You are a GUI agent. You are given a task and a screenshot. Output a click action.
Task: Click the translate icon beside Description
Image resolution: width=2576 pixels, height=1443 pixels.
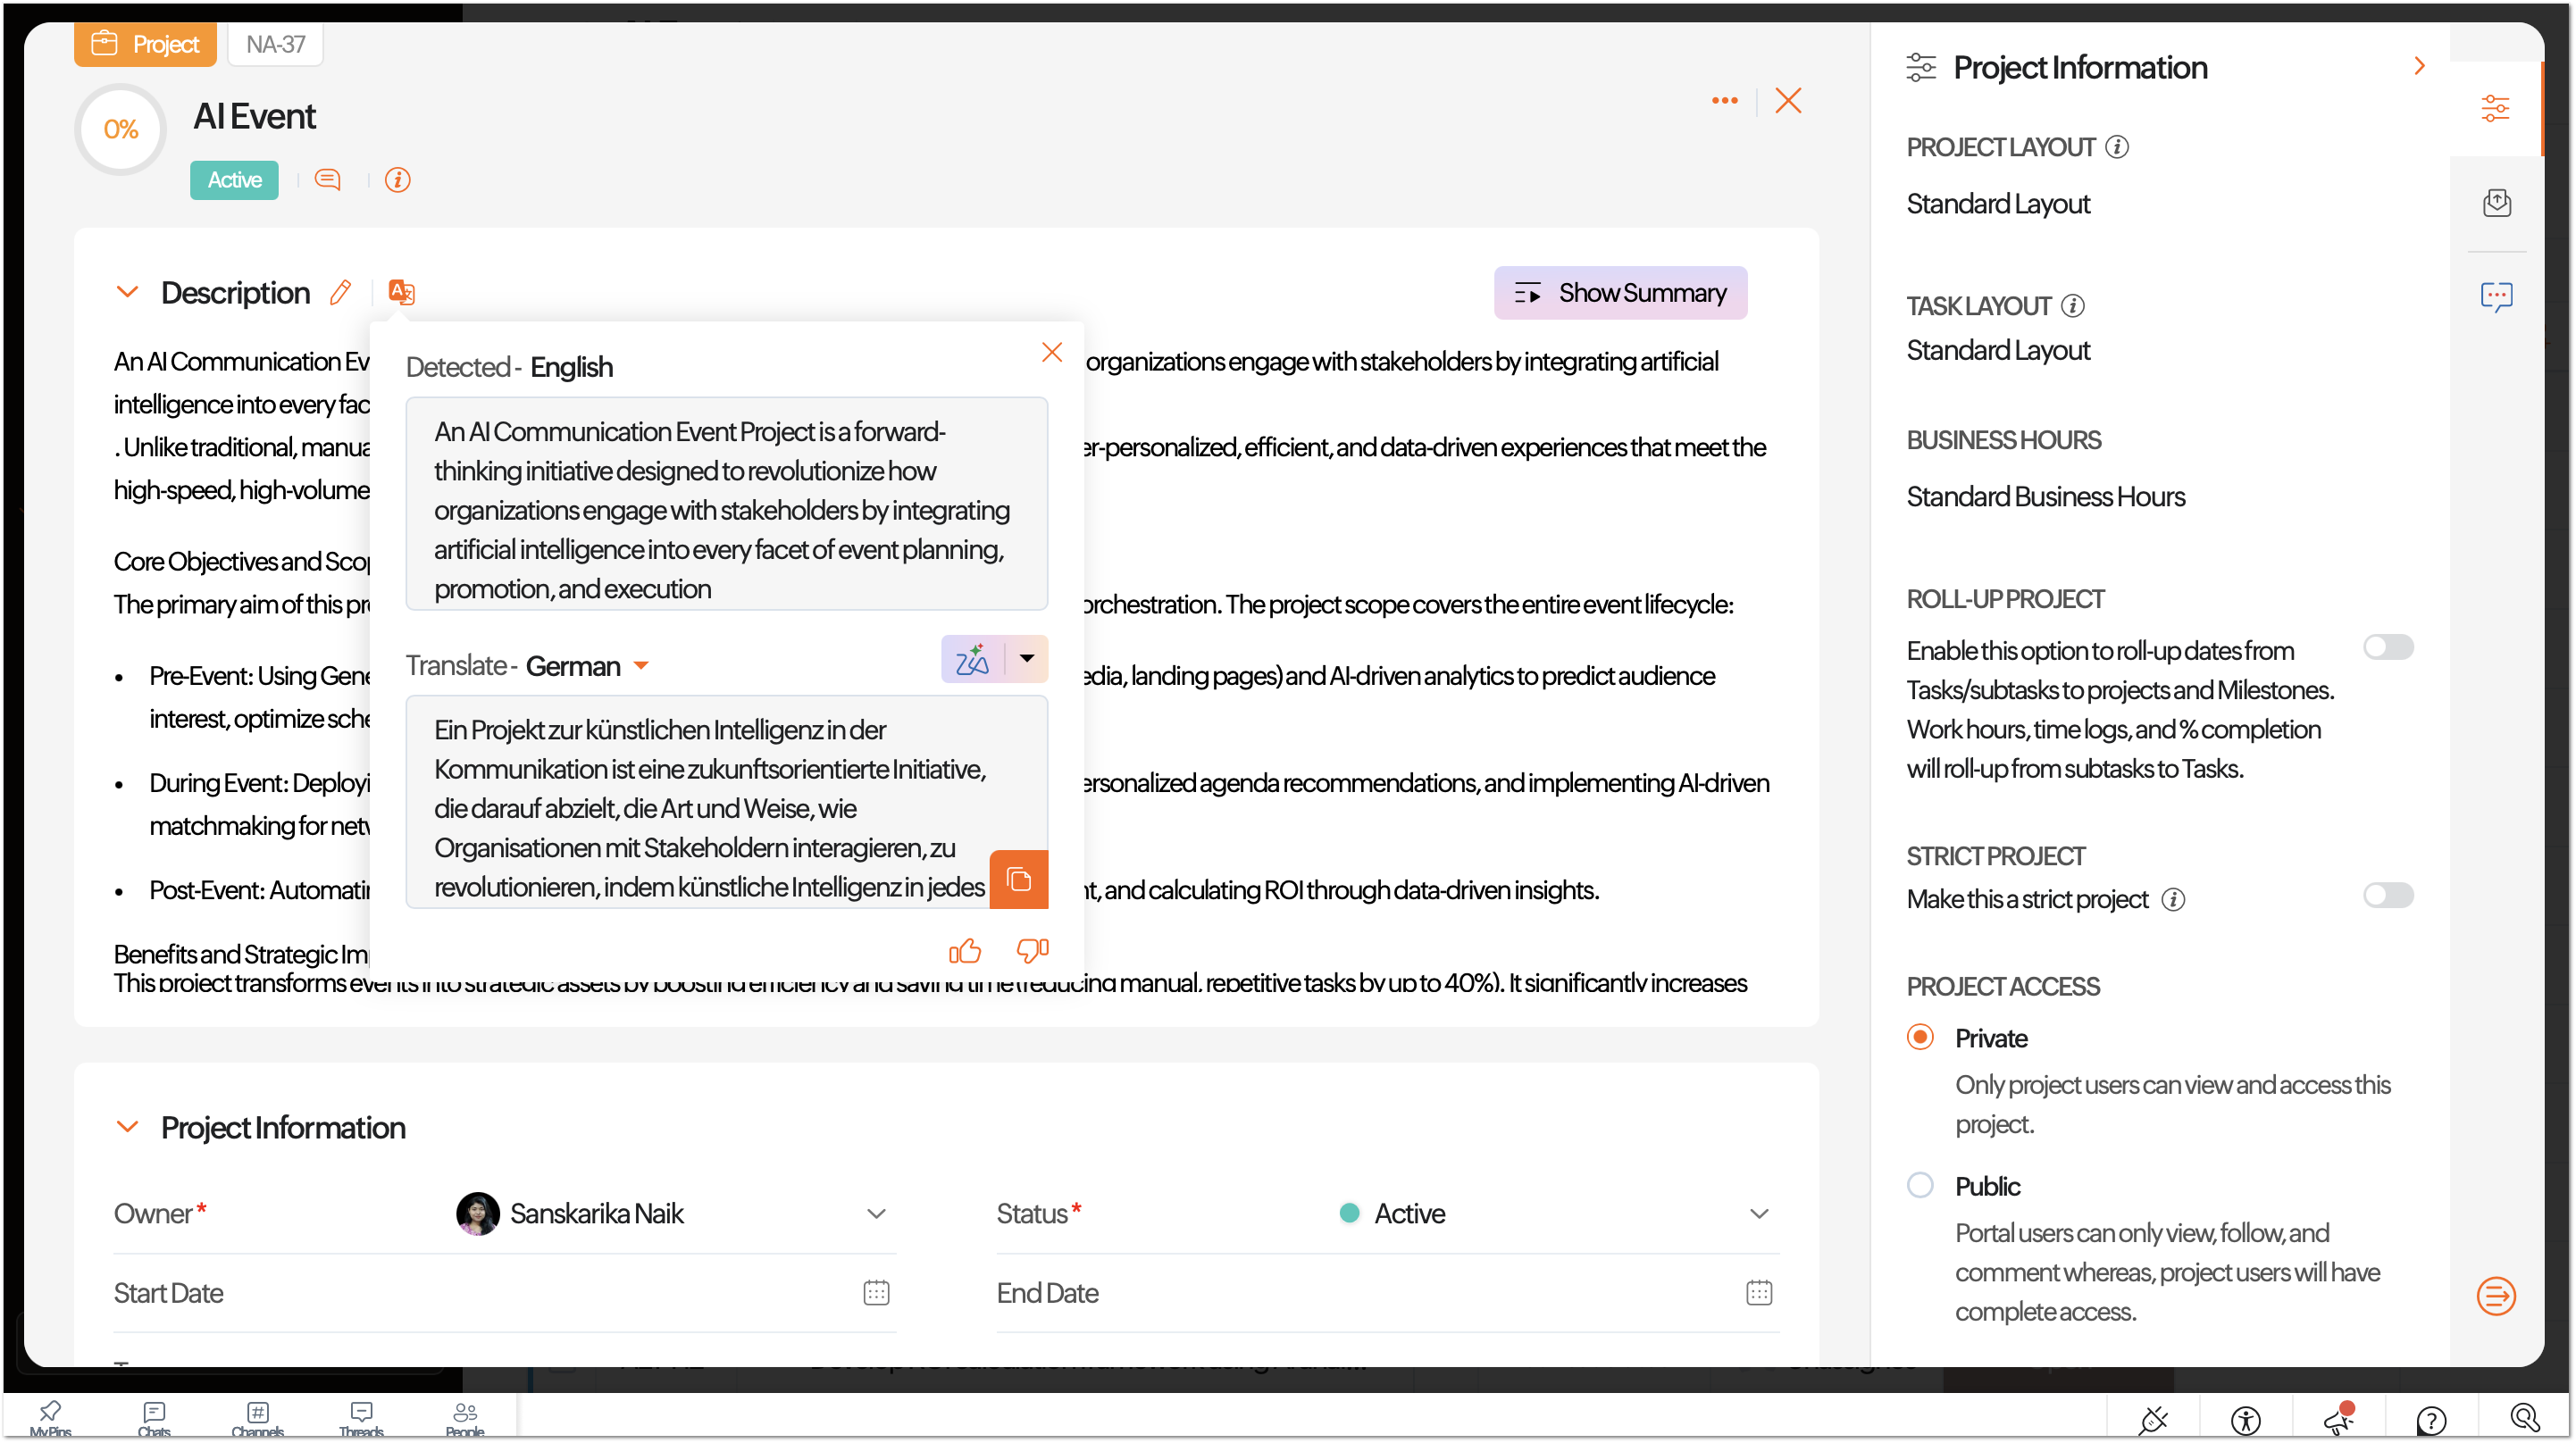click(401, 292)
